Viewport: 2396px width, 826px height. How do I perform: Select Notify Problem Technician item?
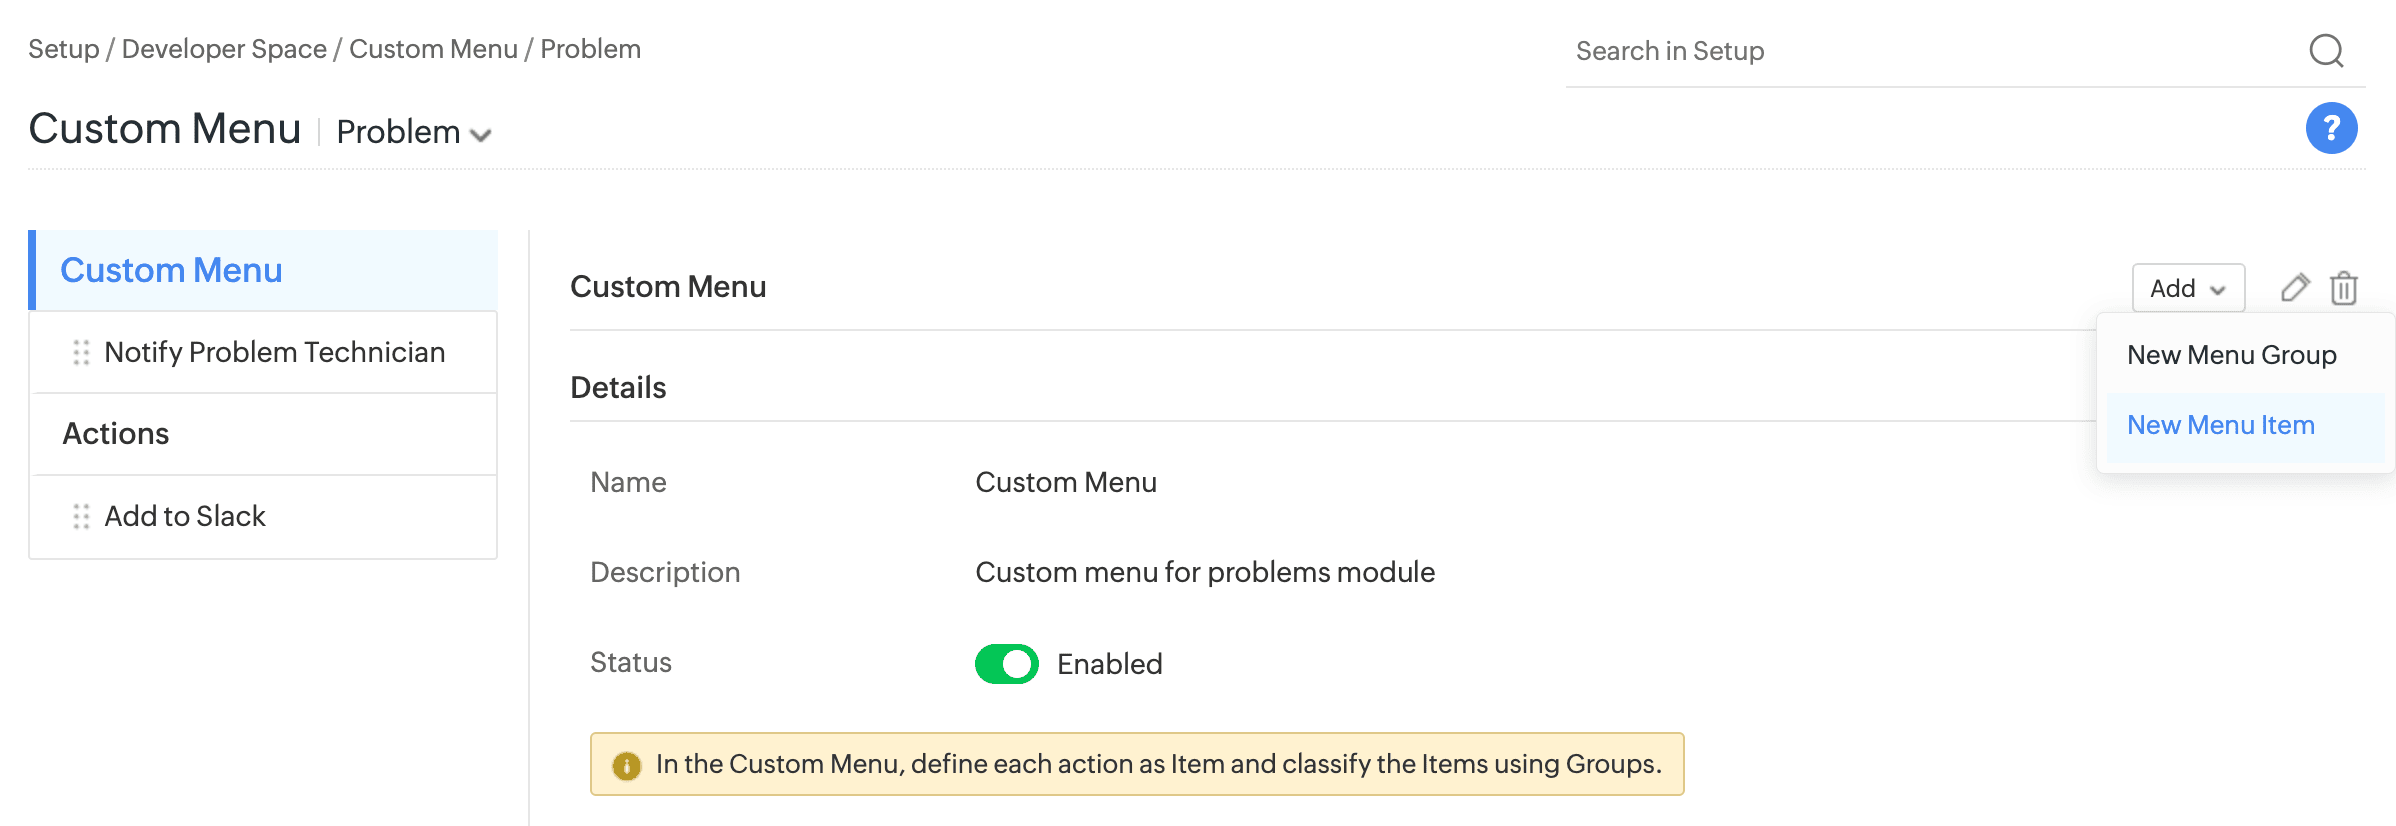click(275, 352)
